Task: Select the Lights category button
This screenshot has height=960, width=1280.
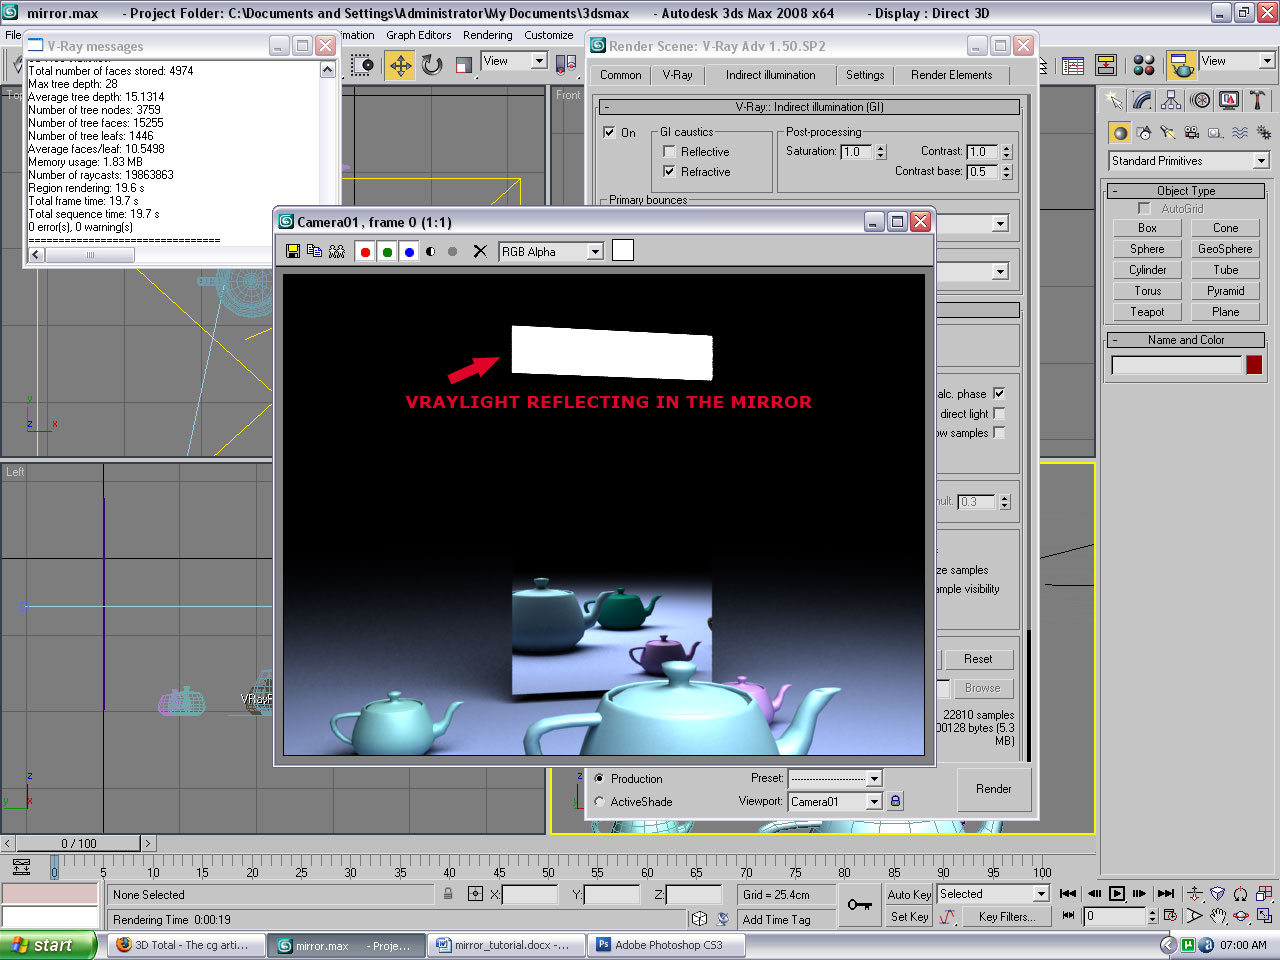Action: point(1168,132)
